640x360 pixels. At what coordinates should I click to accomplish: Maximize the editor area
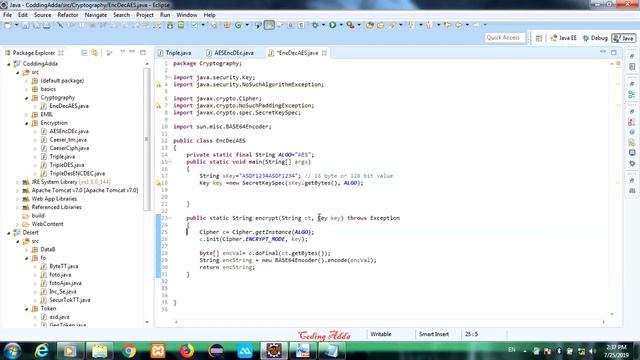(x=613, y=52)
